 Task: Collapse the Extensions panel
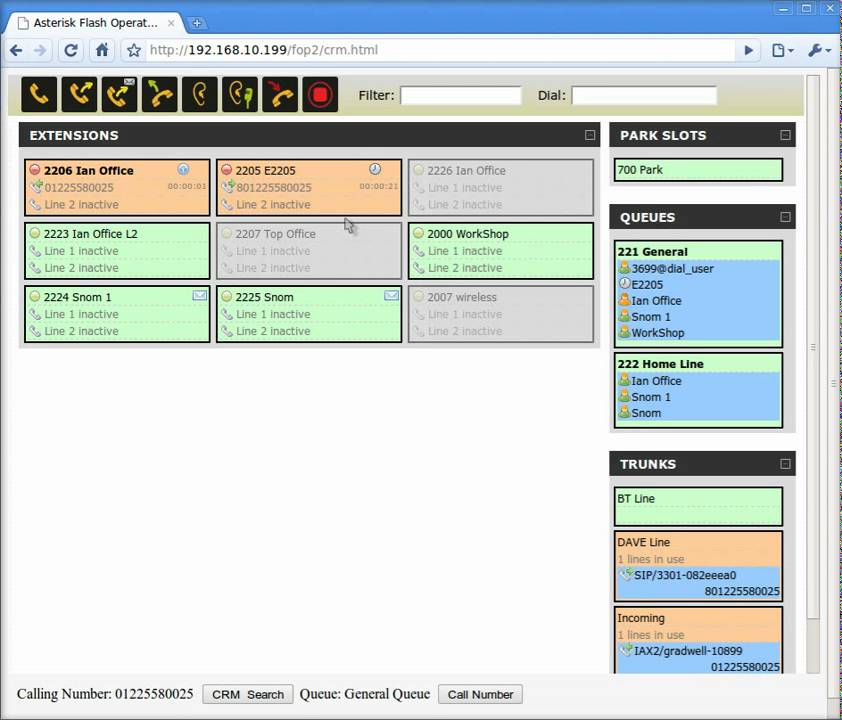pos(590,135)
